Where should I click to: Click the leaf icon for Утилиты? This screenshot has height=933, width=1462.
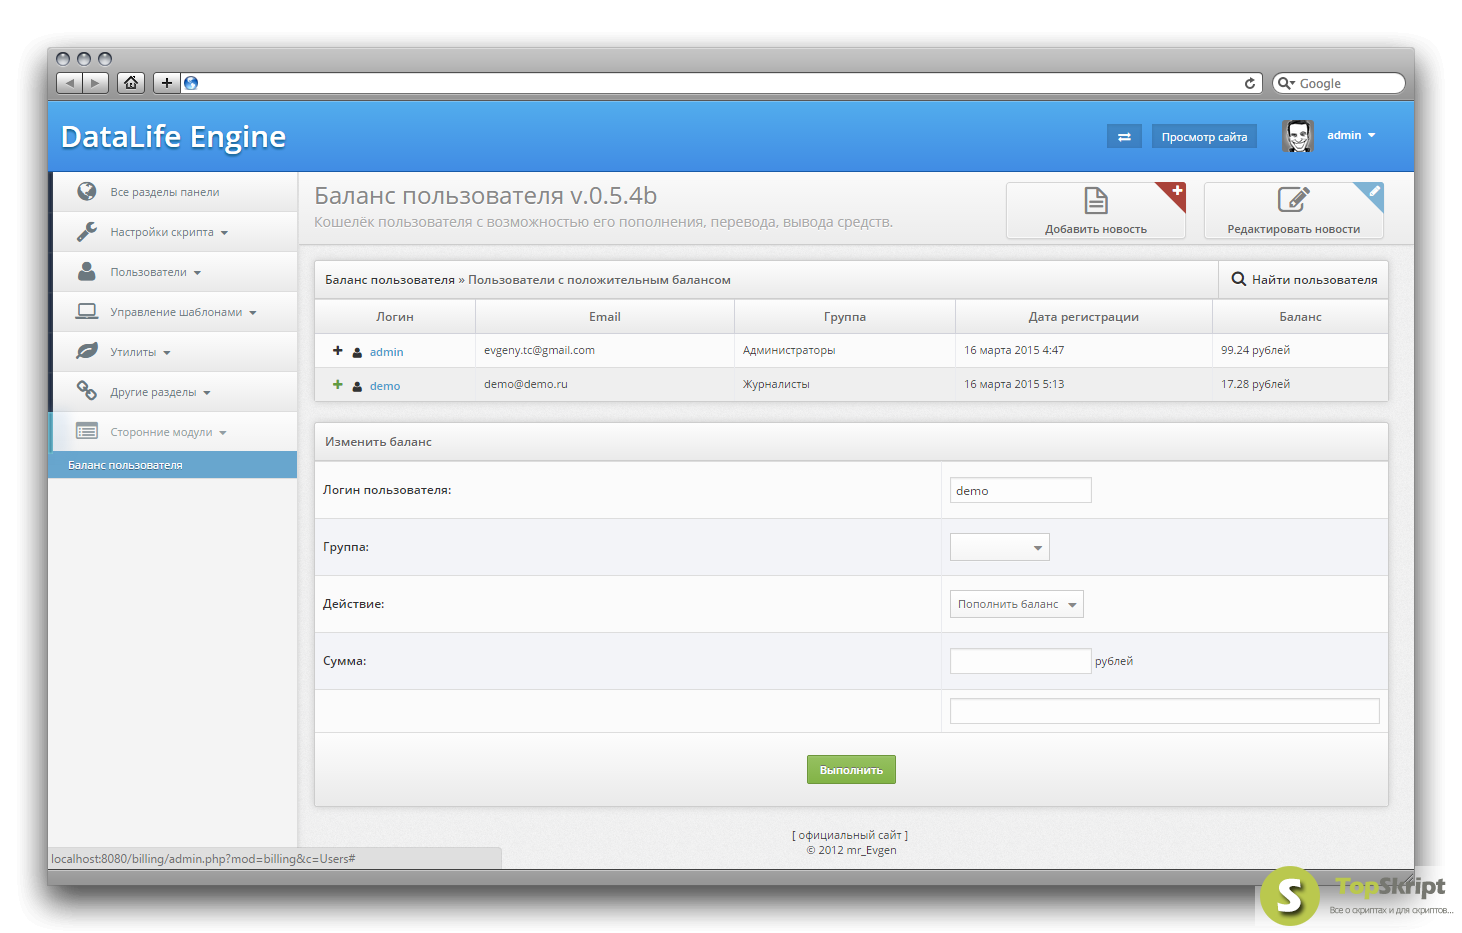(x=87, y=351)
